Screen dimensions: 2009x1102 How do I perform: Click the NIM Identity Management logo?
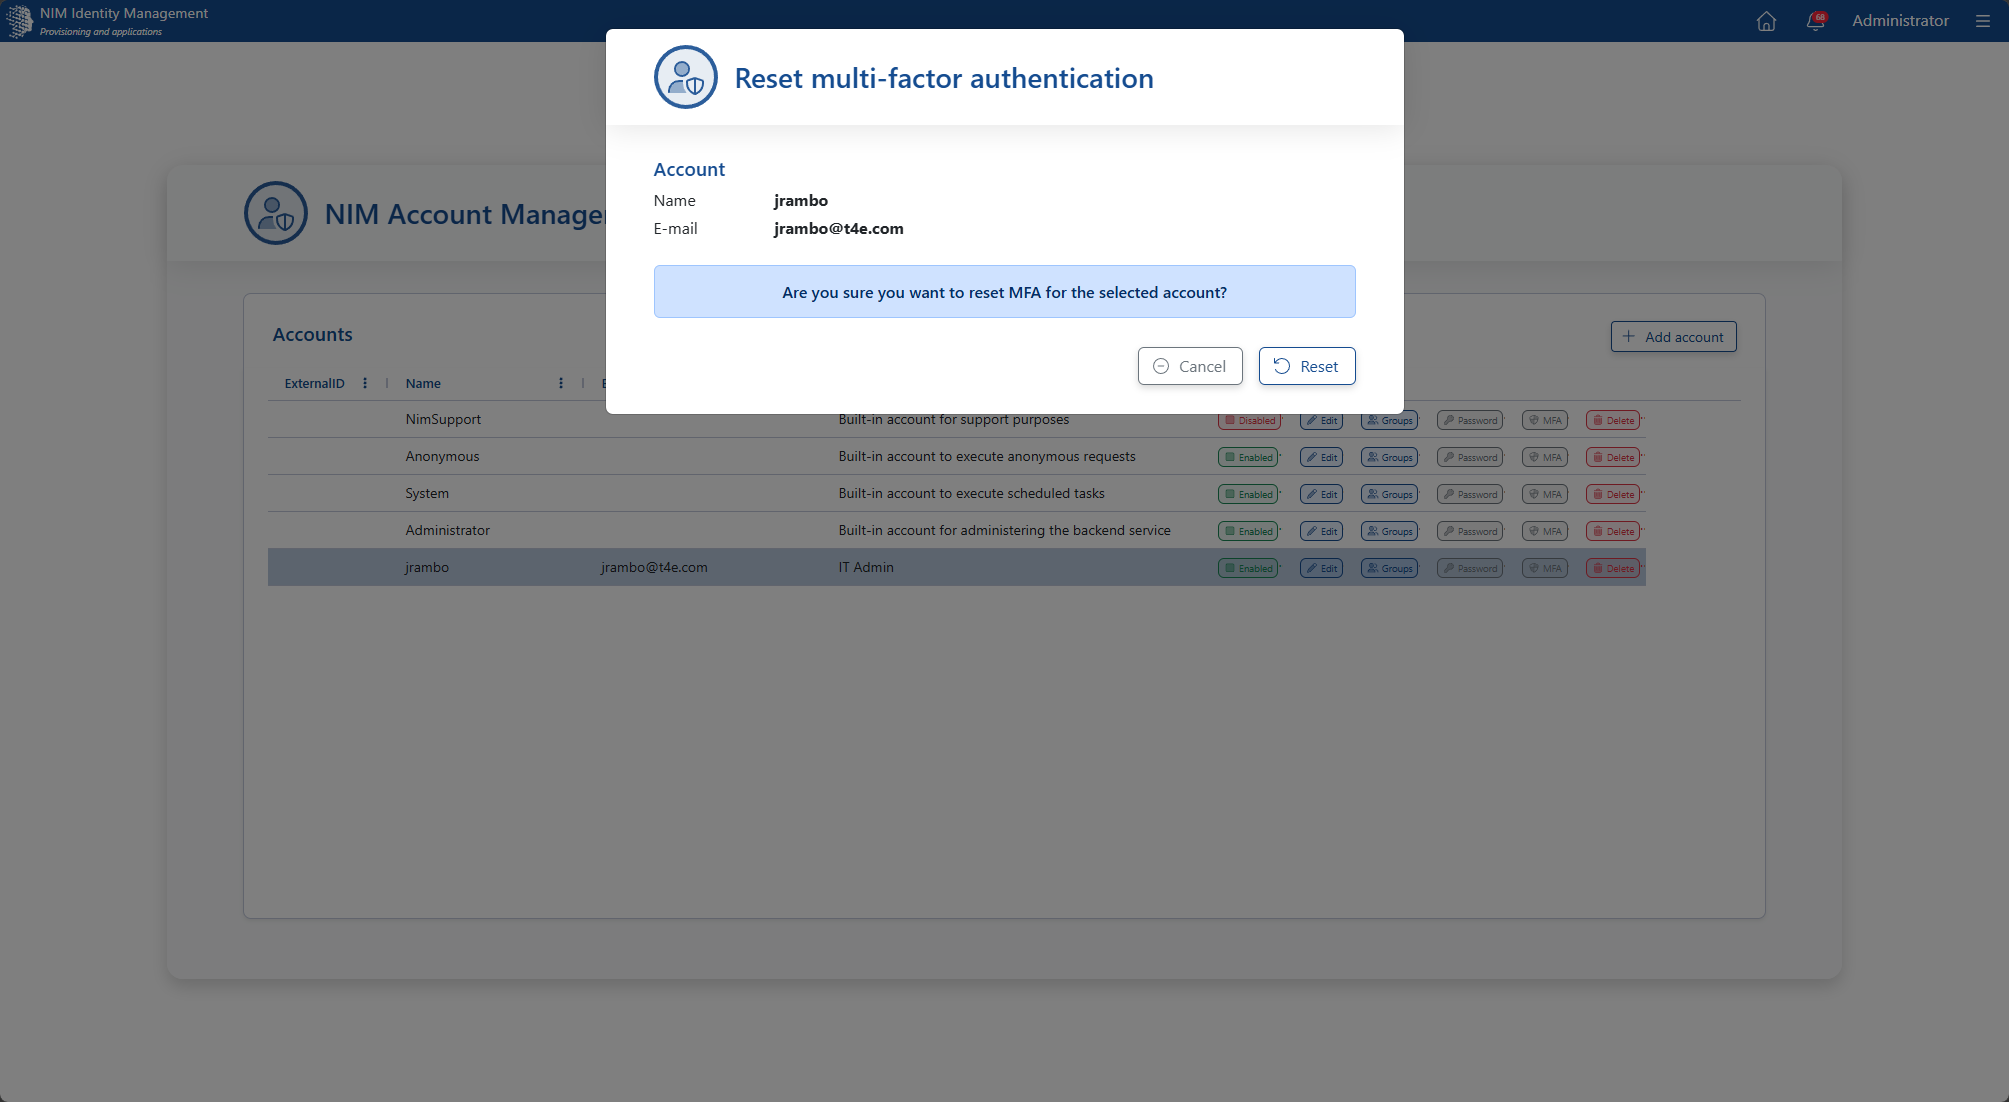coord(19,21)
